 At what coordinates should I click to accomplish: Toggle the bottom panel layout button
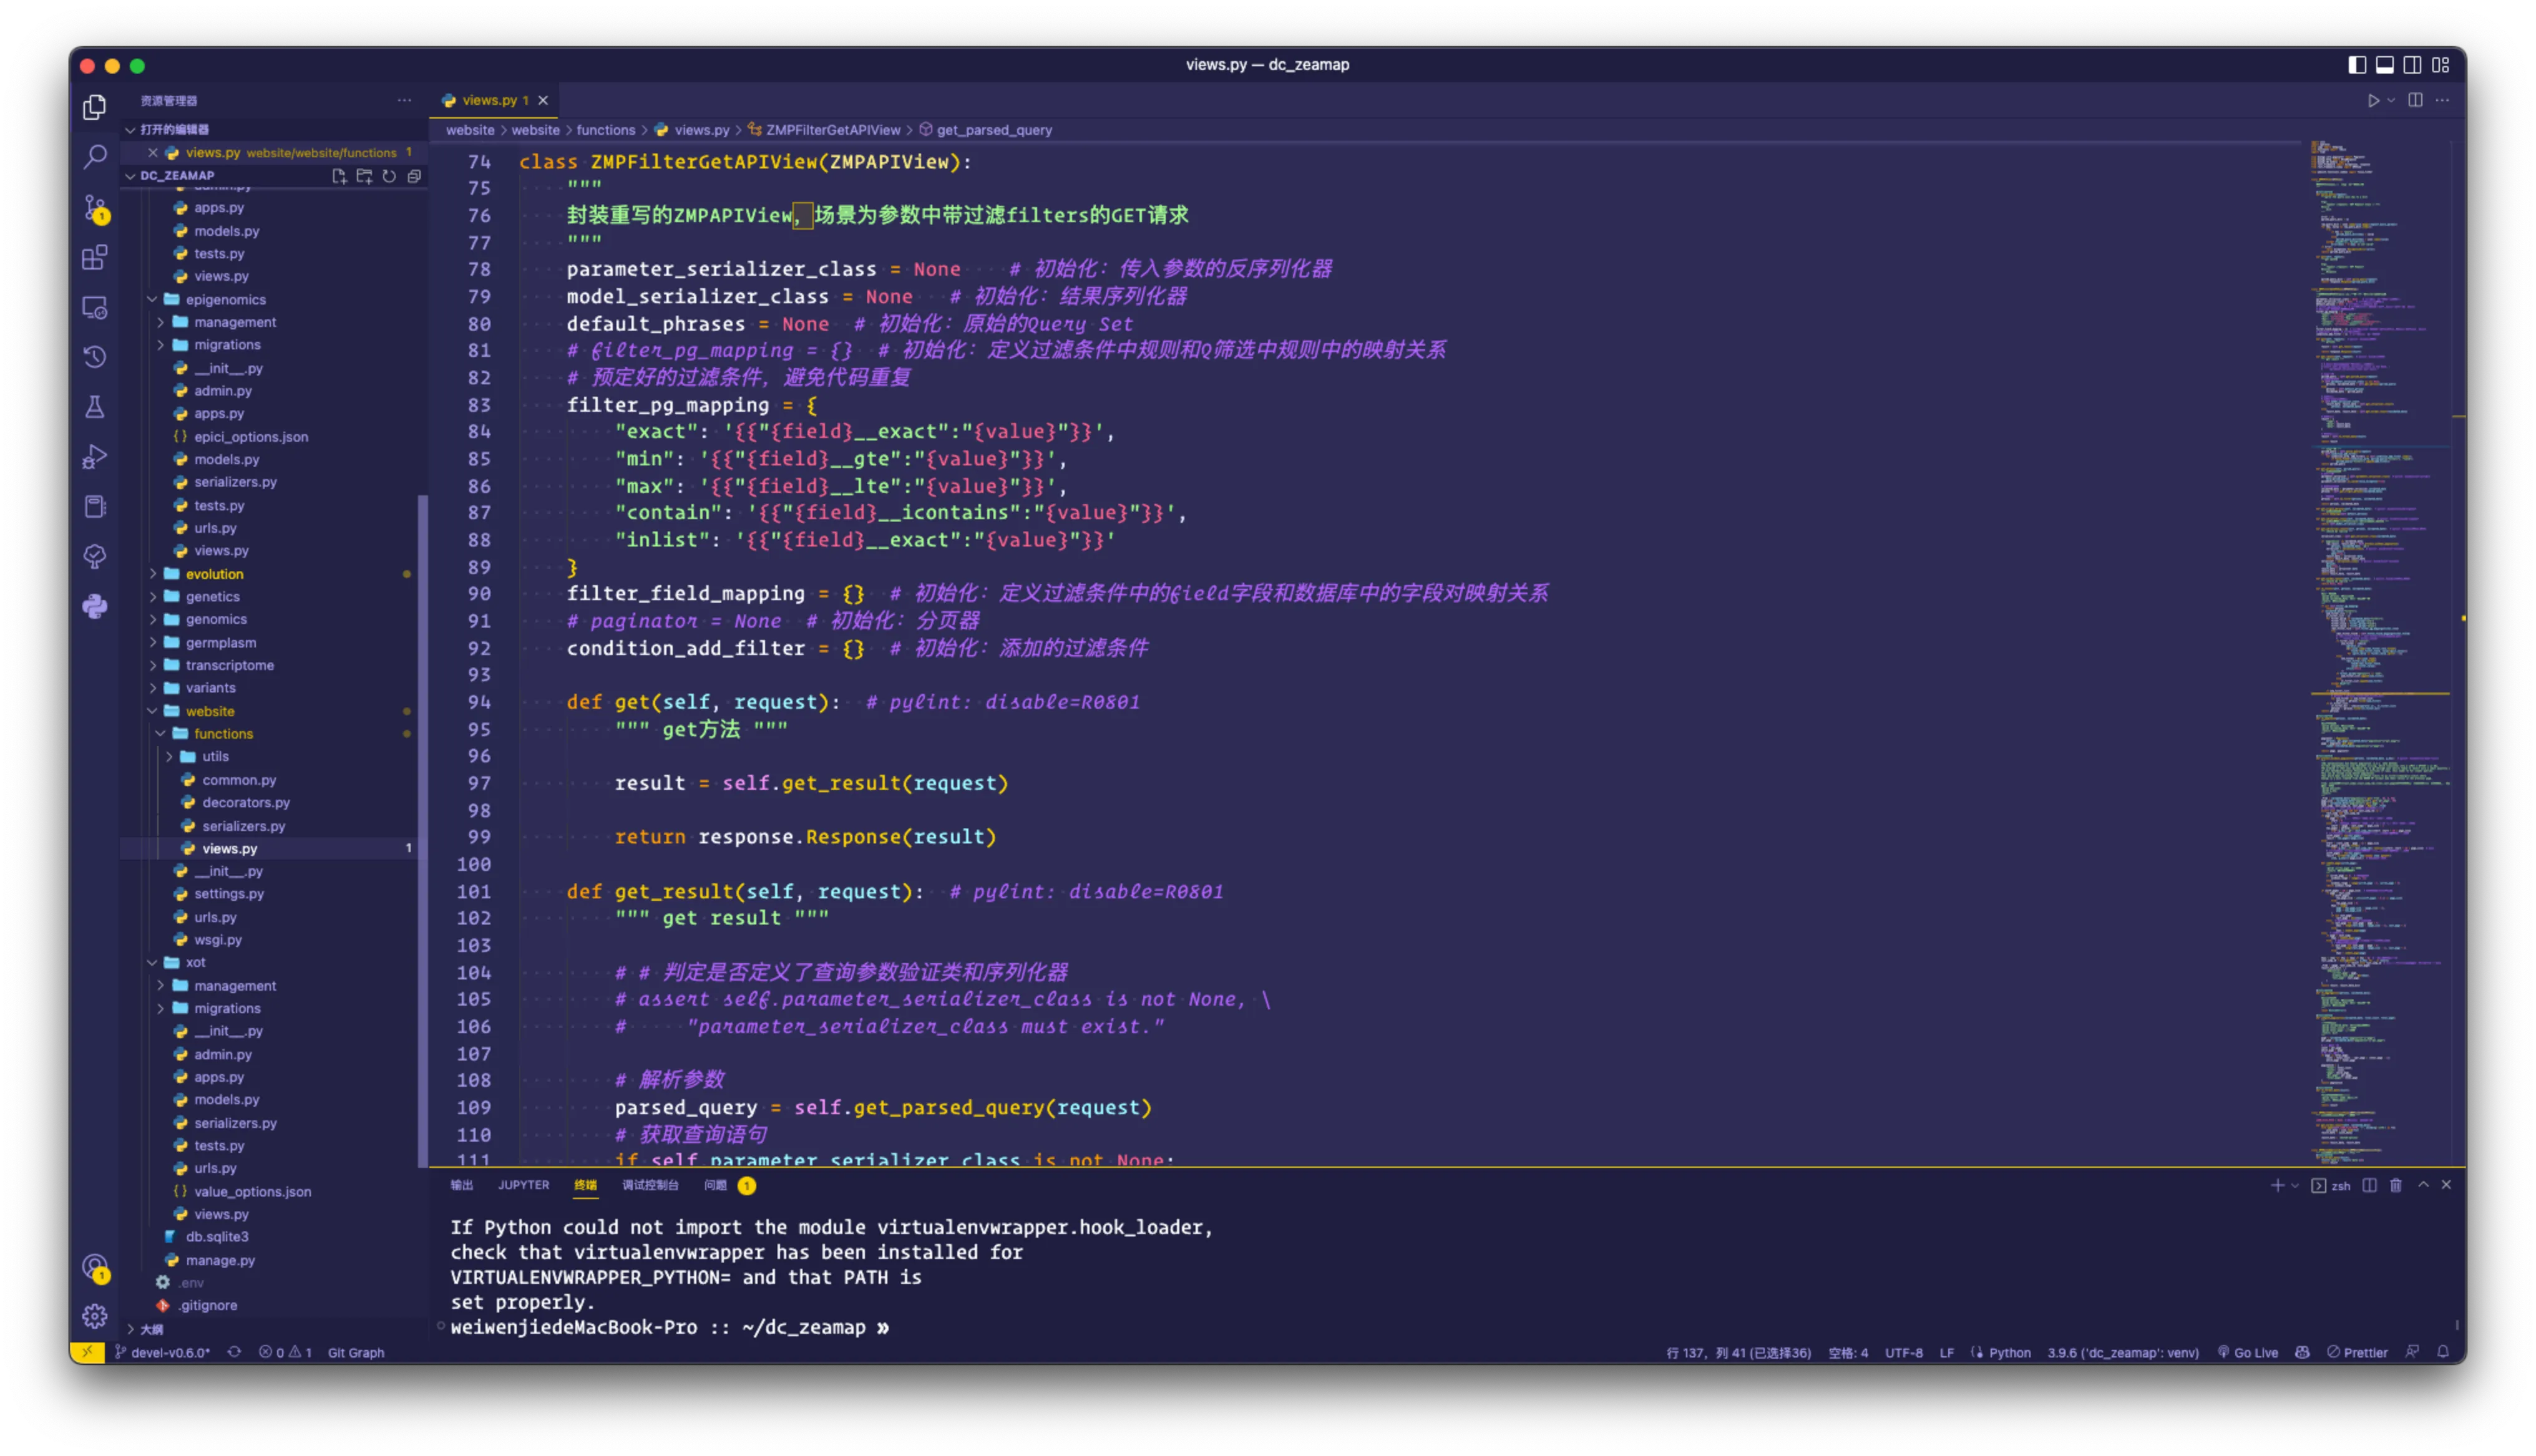click(x=2384, y=65)
